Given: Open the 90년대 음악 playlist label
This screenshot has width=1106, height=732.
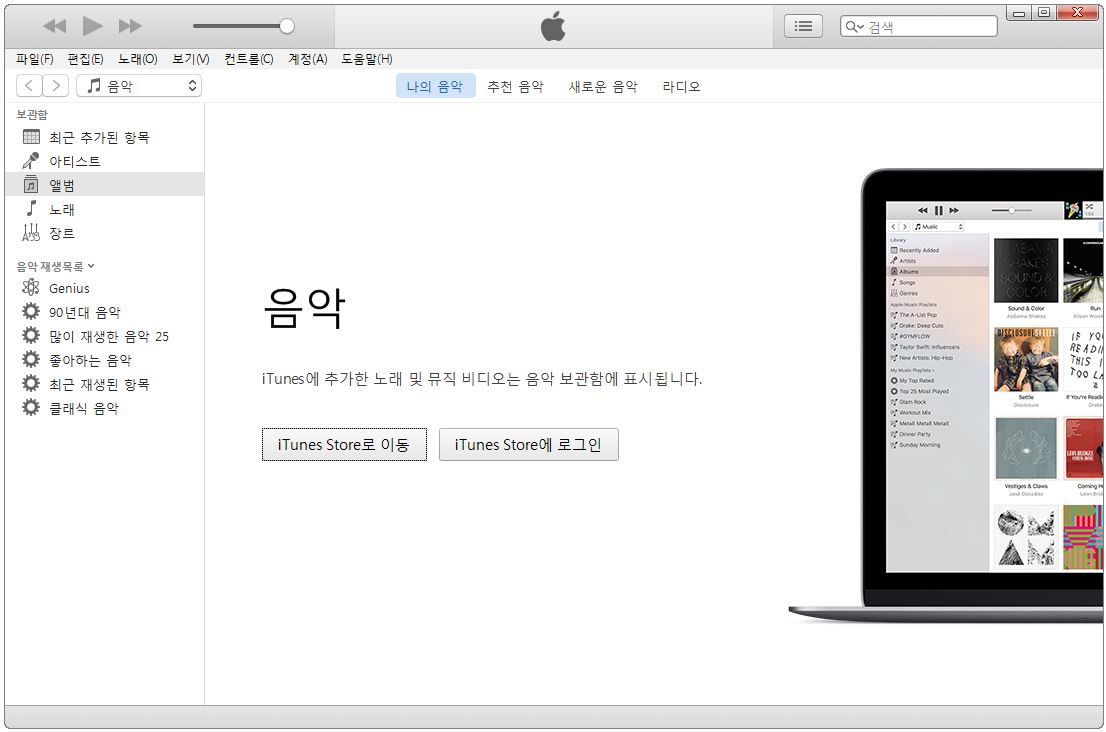Looking at the screenshot, I should 85,312.
